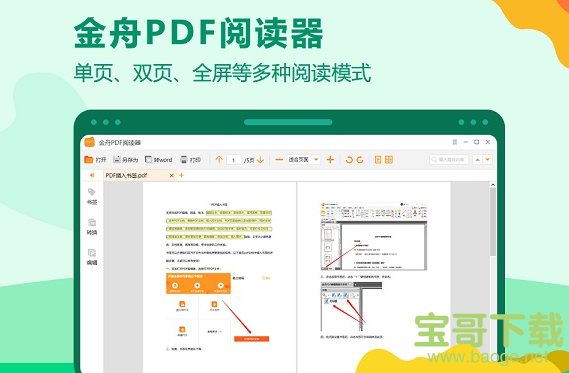Select the PDF插入书签.pdf tab

(x=140, y=175)
